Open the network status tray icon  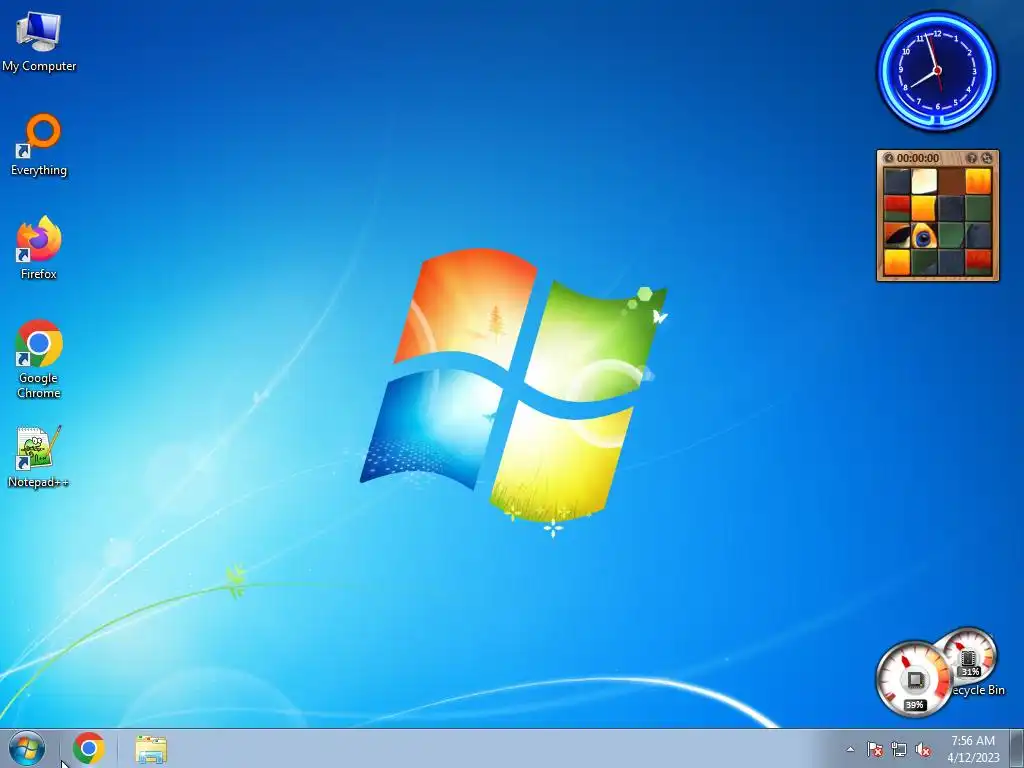click(x=899, y=749)
